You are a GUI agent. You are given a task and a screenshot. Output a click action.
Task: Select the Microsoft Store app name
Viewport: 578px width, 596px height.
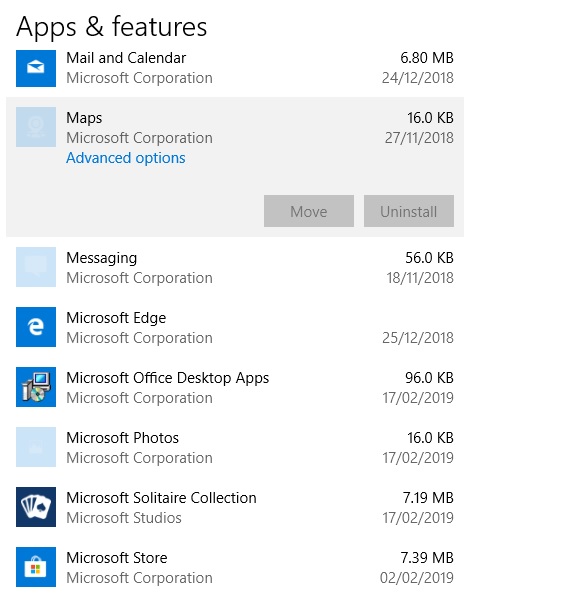[117, 558]
